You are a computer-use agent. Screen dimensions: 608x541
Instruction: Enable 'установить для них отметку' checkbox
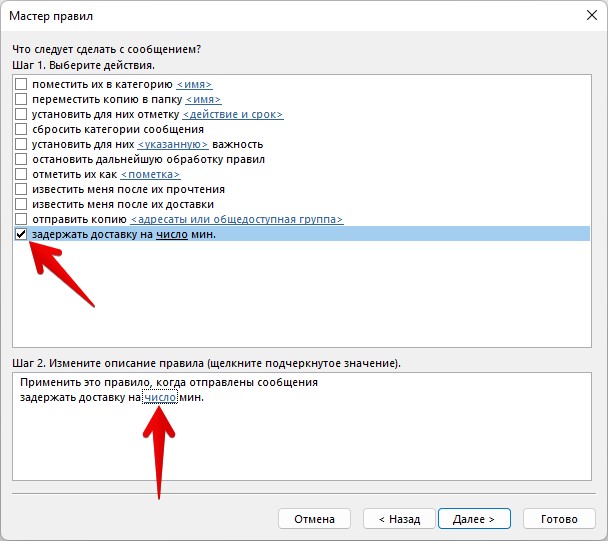coord(21,114)
